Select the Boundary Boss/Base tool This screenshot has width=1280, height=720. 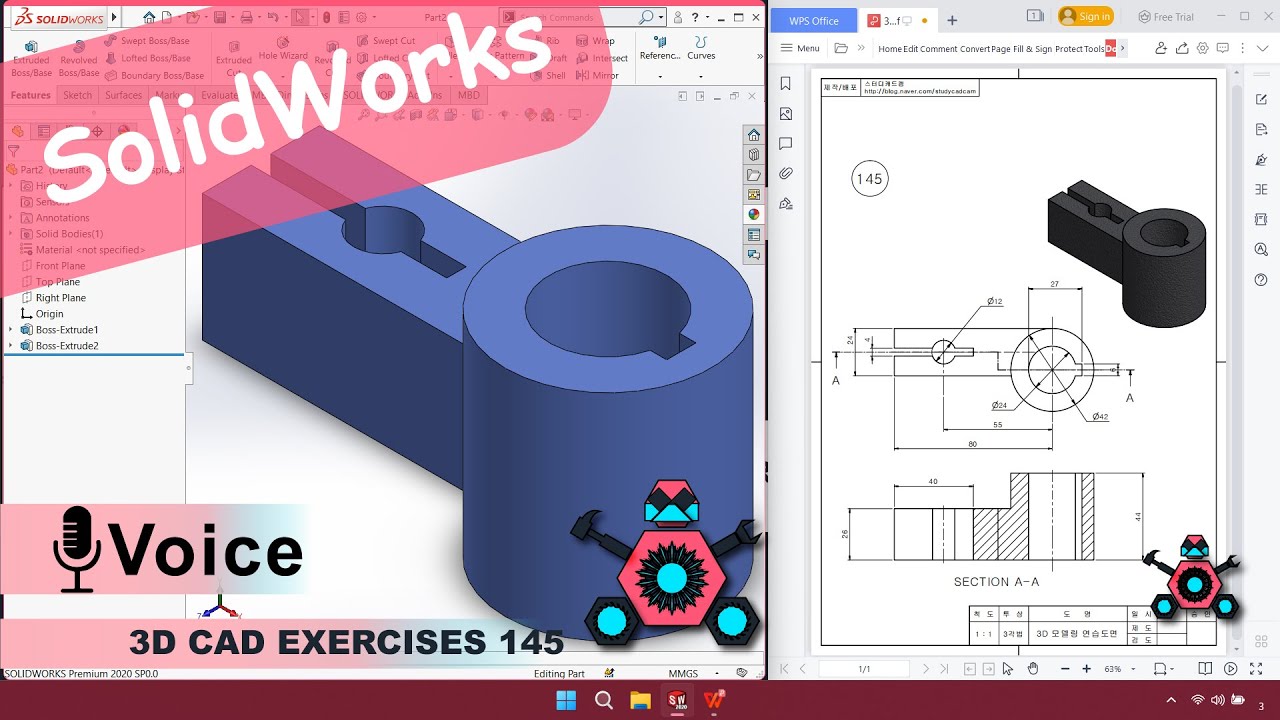point(154,75)
